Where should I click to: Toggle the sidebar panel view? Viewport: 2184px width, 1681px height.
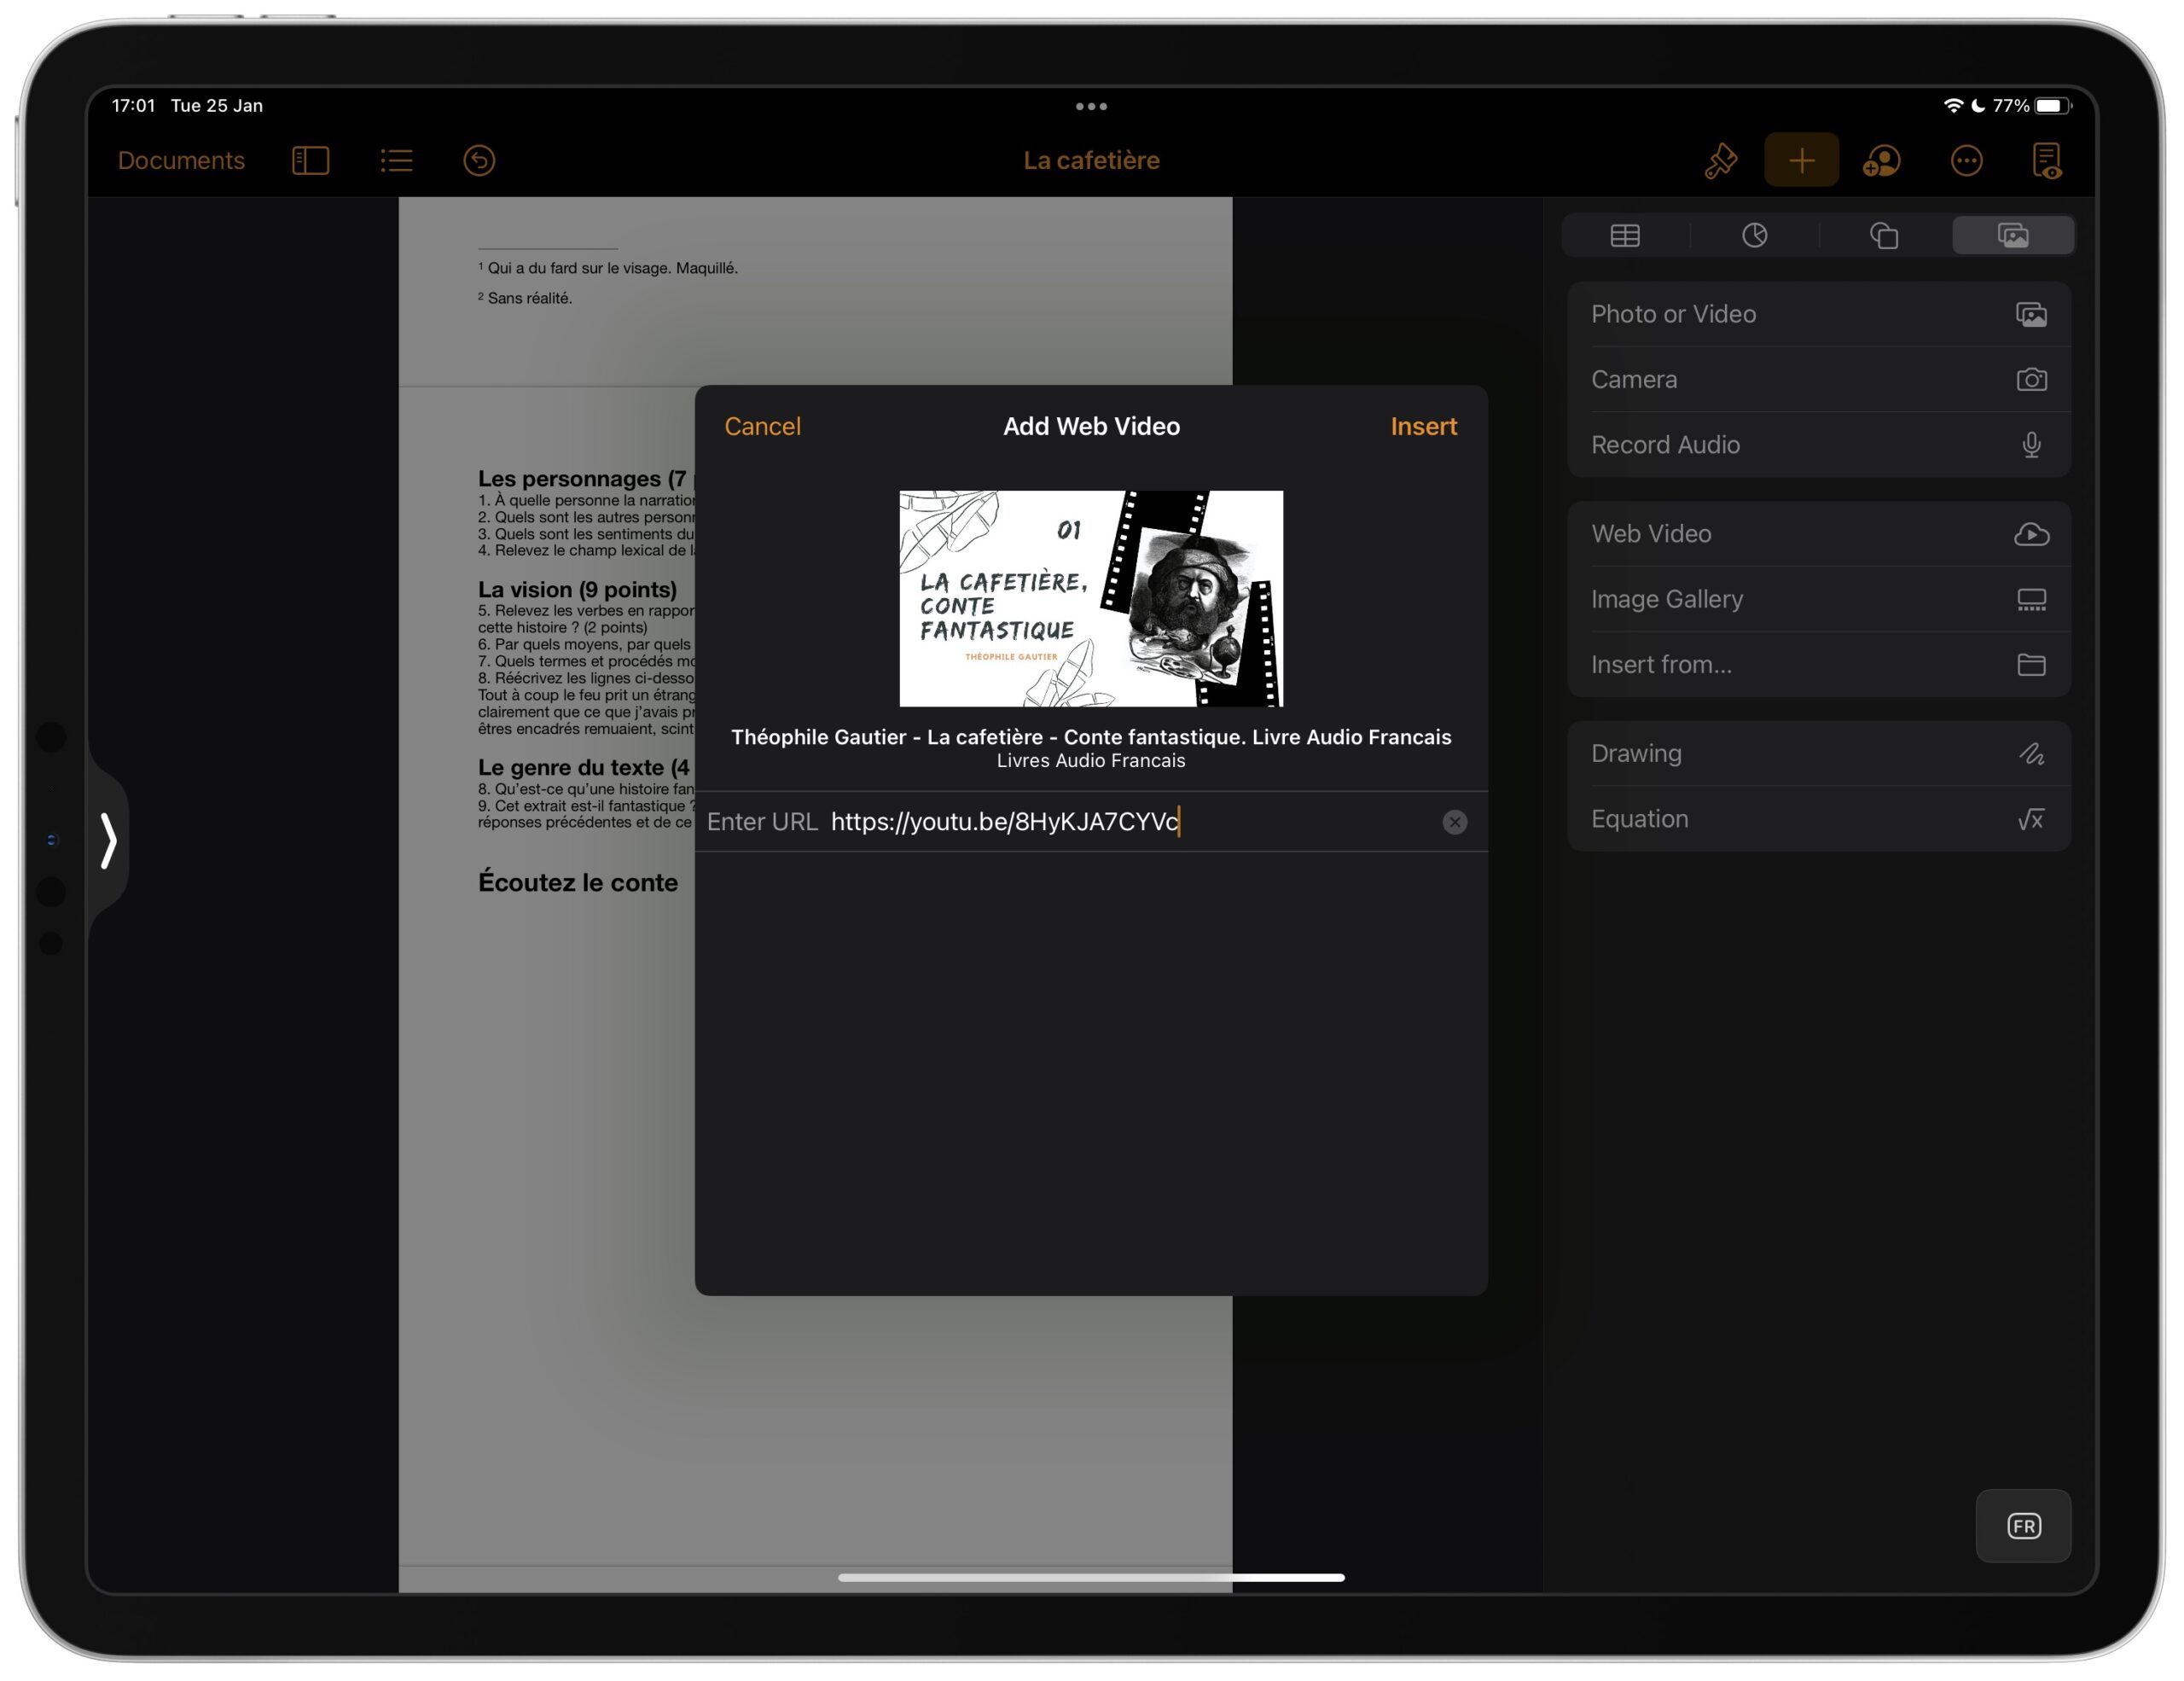(309, 160)
